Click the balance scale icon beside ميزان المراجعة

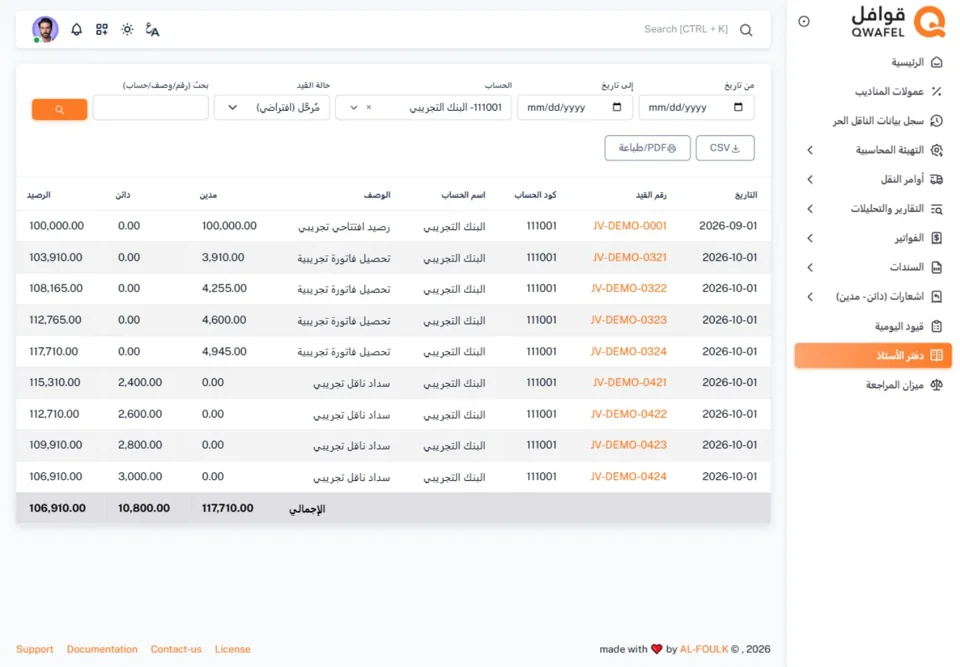click(937, 385)
